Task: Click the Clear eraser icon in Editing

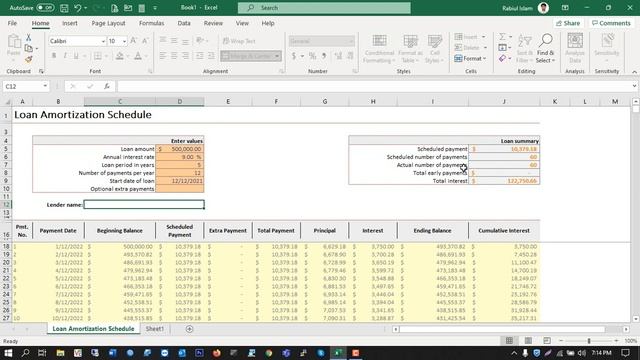Action: point(502,59)
